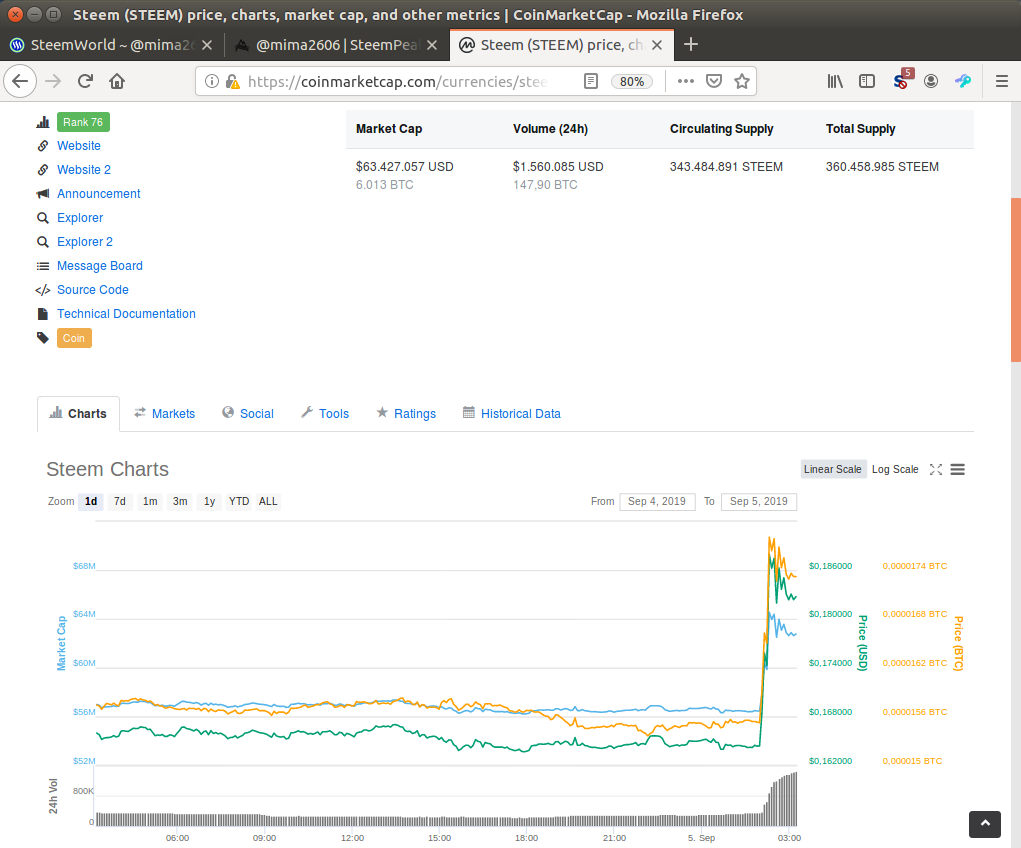Image resolution: width=1021 pixels, height=848 pixels.
Task: Switch chart to Log Scale
Action: 895,469
